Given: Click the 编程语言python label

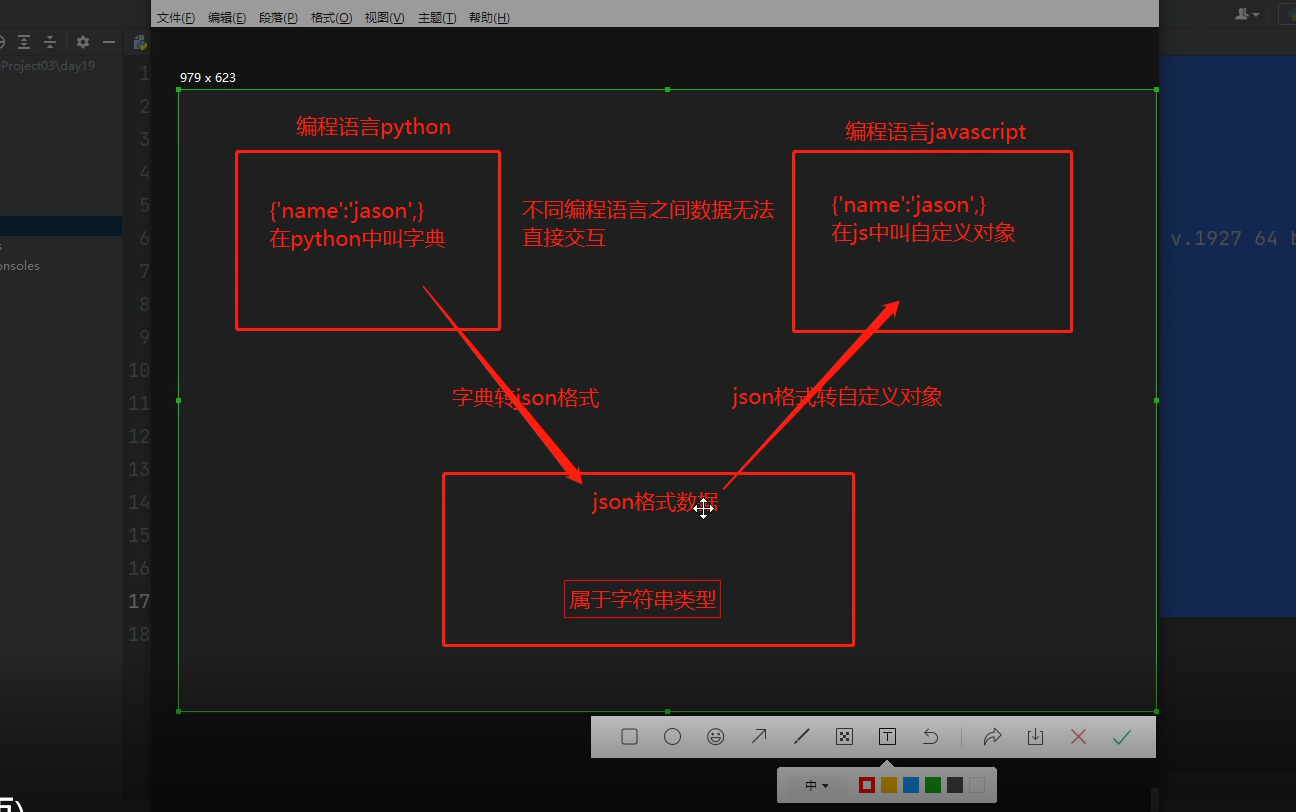Looking at the screenshot, I should click(x=374, y=127).
